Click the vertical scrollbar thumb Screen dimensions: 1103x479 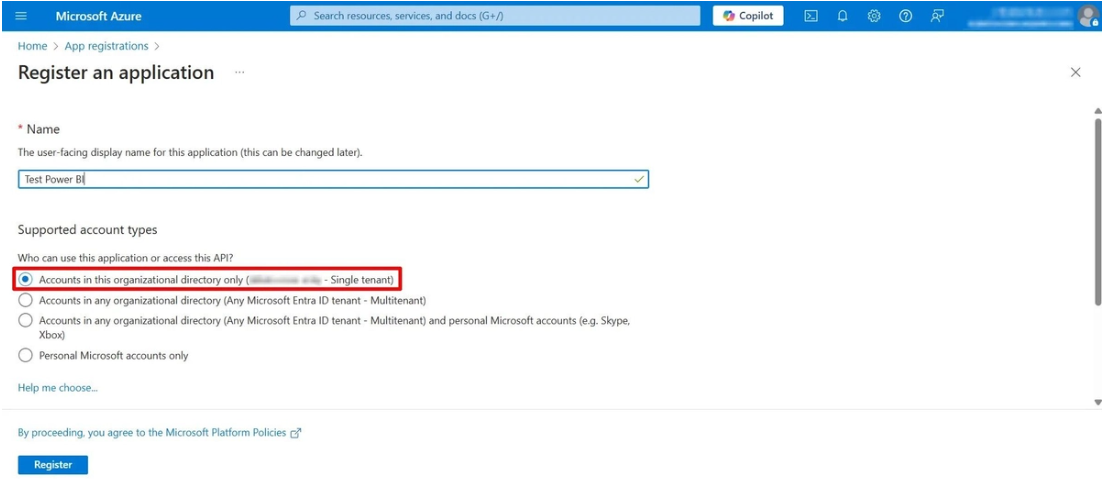pos(1097,211)
